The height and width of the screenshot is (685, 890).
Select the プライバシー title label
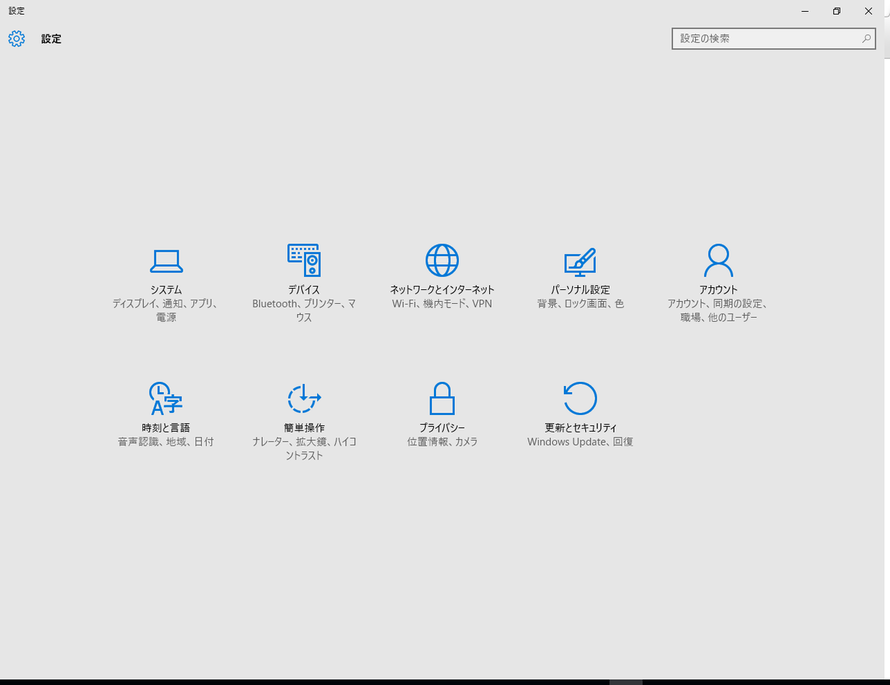442,427
